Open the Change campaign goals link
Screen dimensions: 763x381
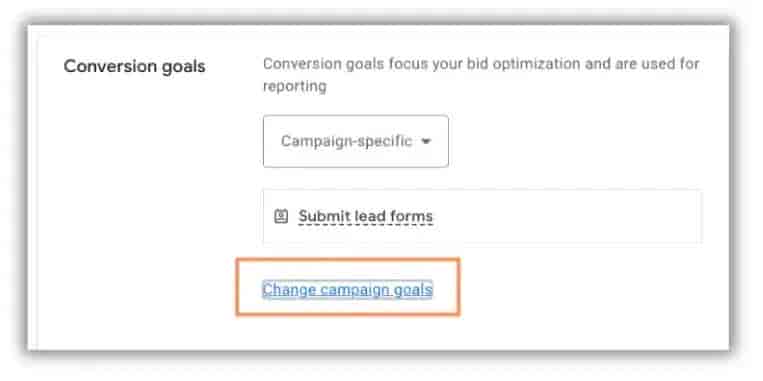[x=347, y=290]
